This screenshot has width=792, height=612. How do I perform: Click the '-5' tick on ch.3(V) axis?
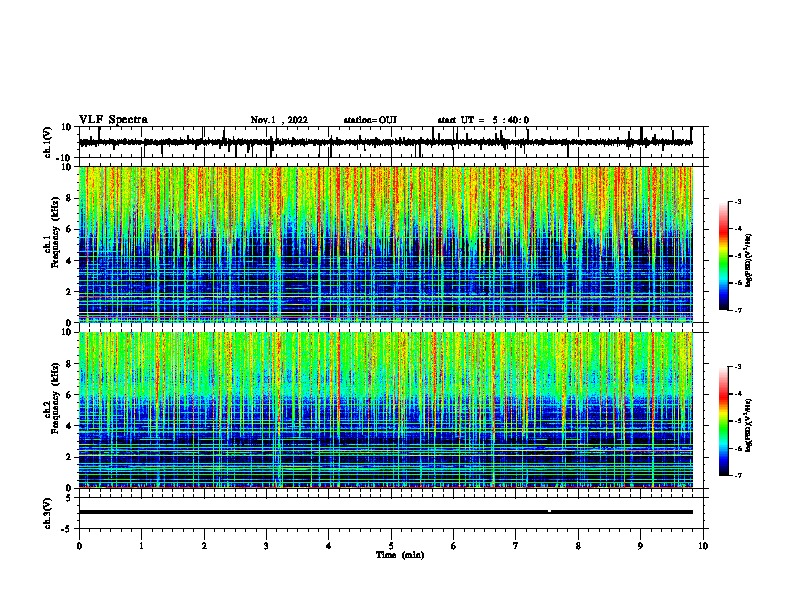pos(67,529)
